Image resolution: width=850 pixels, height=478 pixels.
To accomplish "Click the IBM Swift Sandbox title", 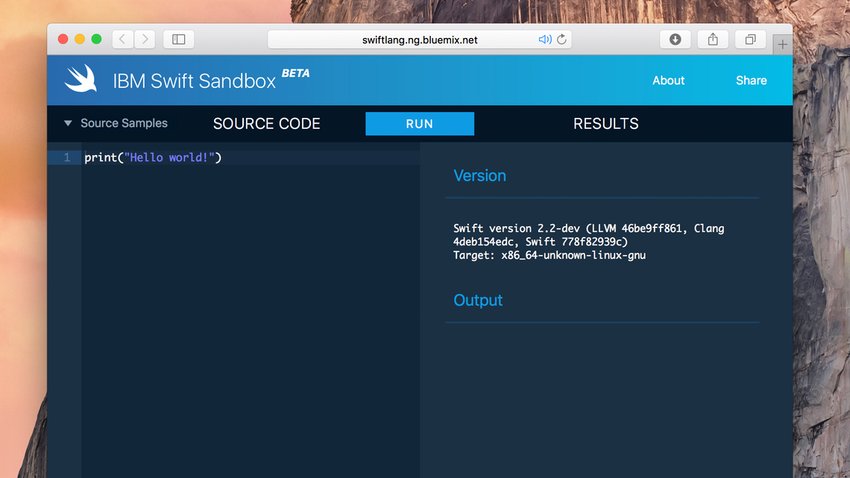I will pos(194,81).
